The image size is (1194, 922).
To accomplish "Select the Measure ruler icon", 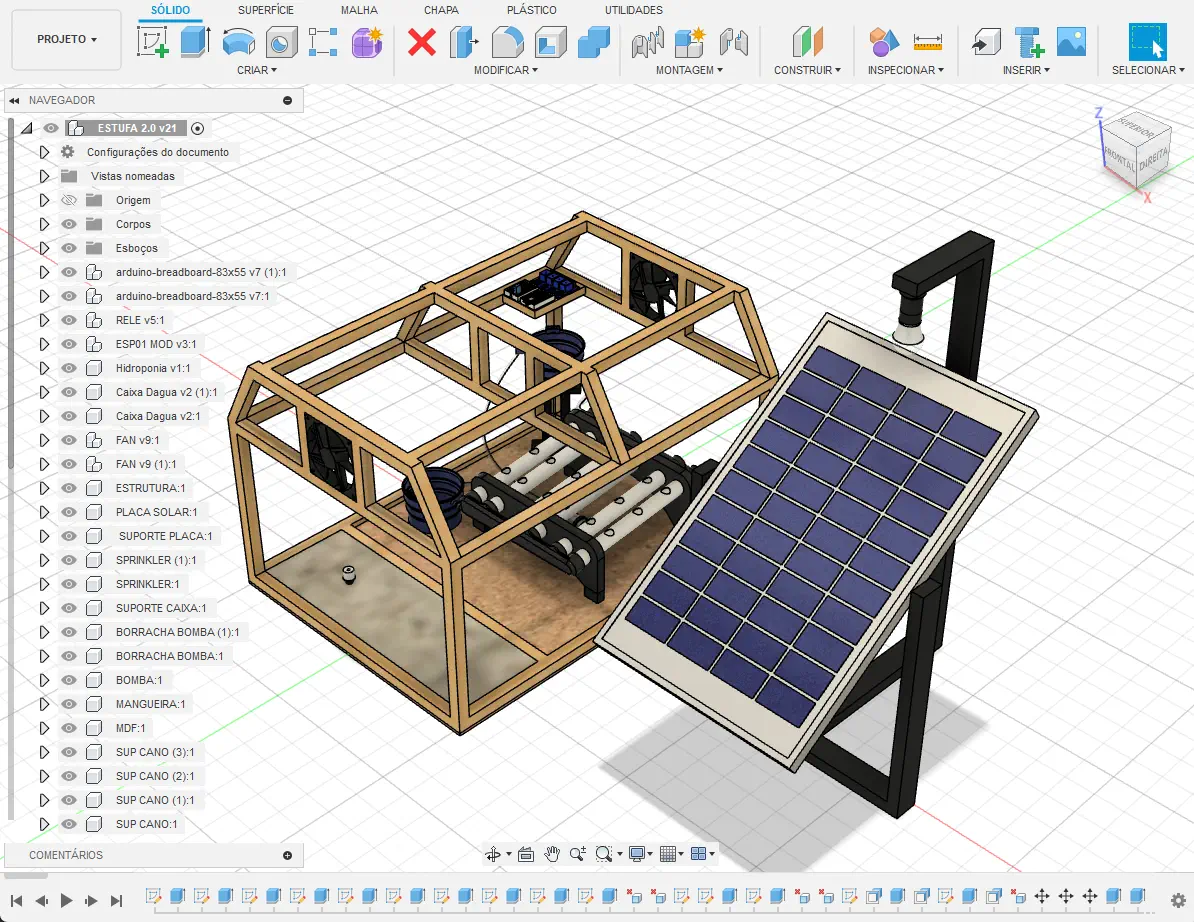I will pyautogui.click(x=928, y=42).
